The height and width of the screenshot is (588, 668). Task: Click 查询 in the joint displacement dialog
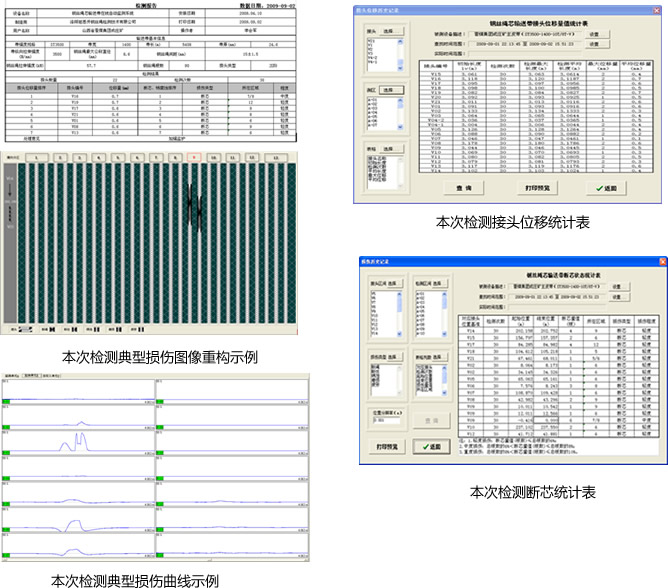click(462, 188)
